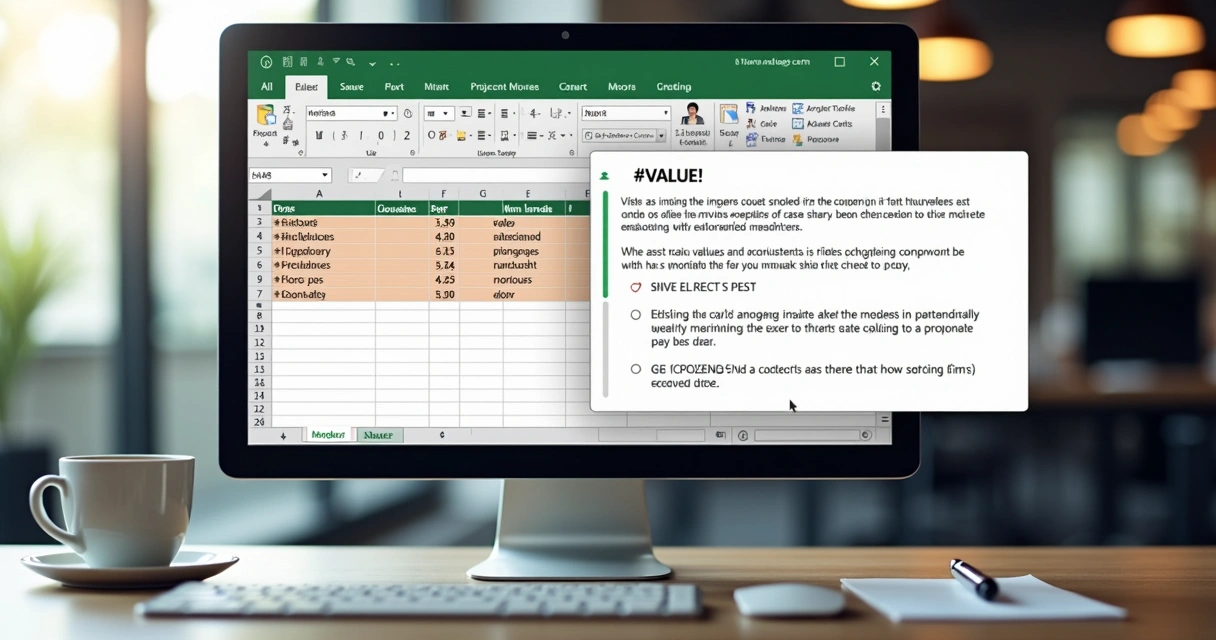Click the icon beside Arglar Tuble
The width and height of the screenshot is (1216, 640).
pos(798,108)
